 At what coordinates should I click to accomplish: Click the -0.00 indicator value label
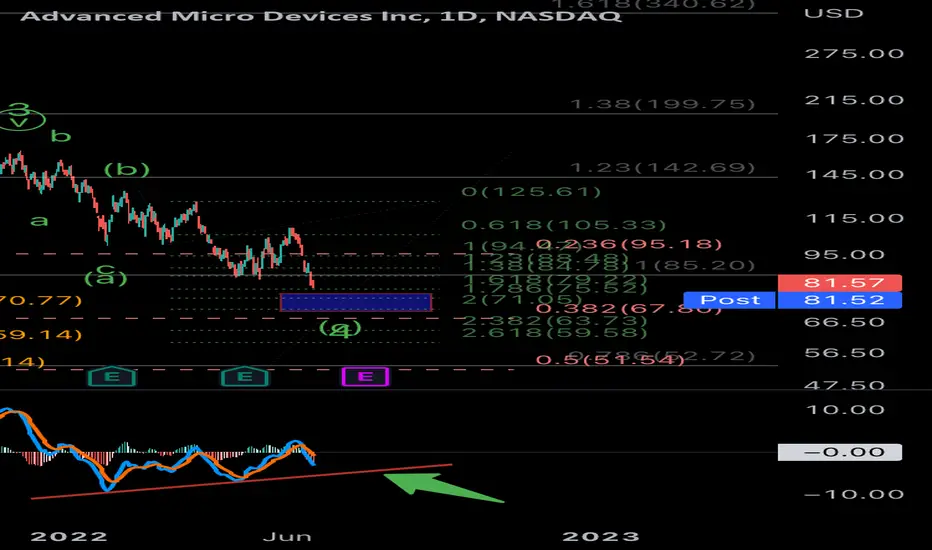pyautogui.click(x=839, y=452)
